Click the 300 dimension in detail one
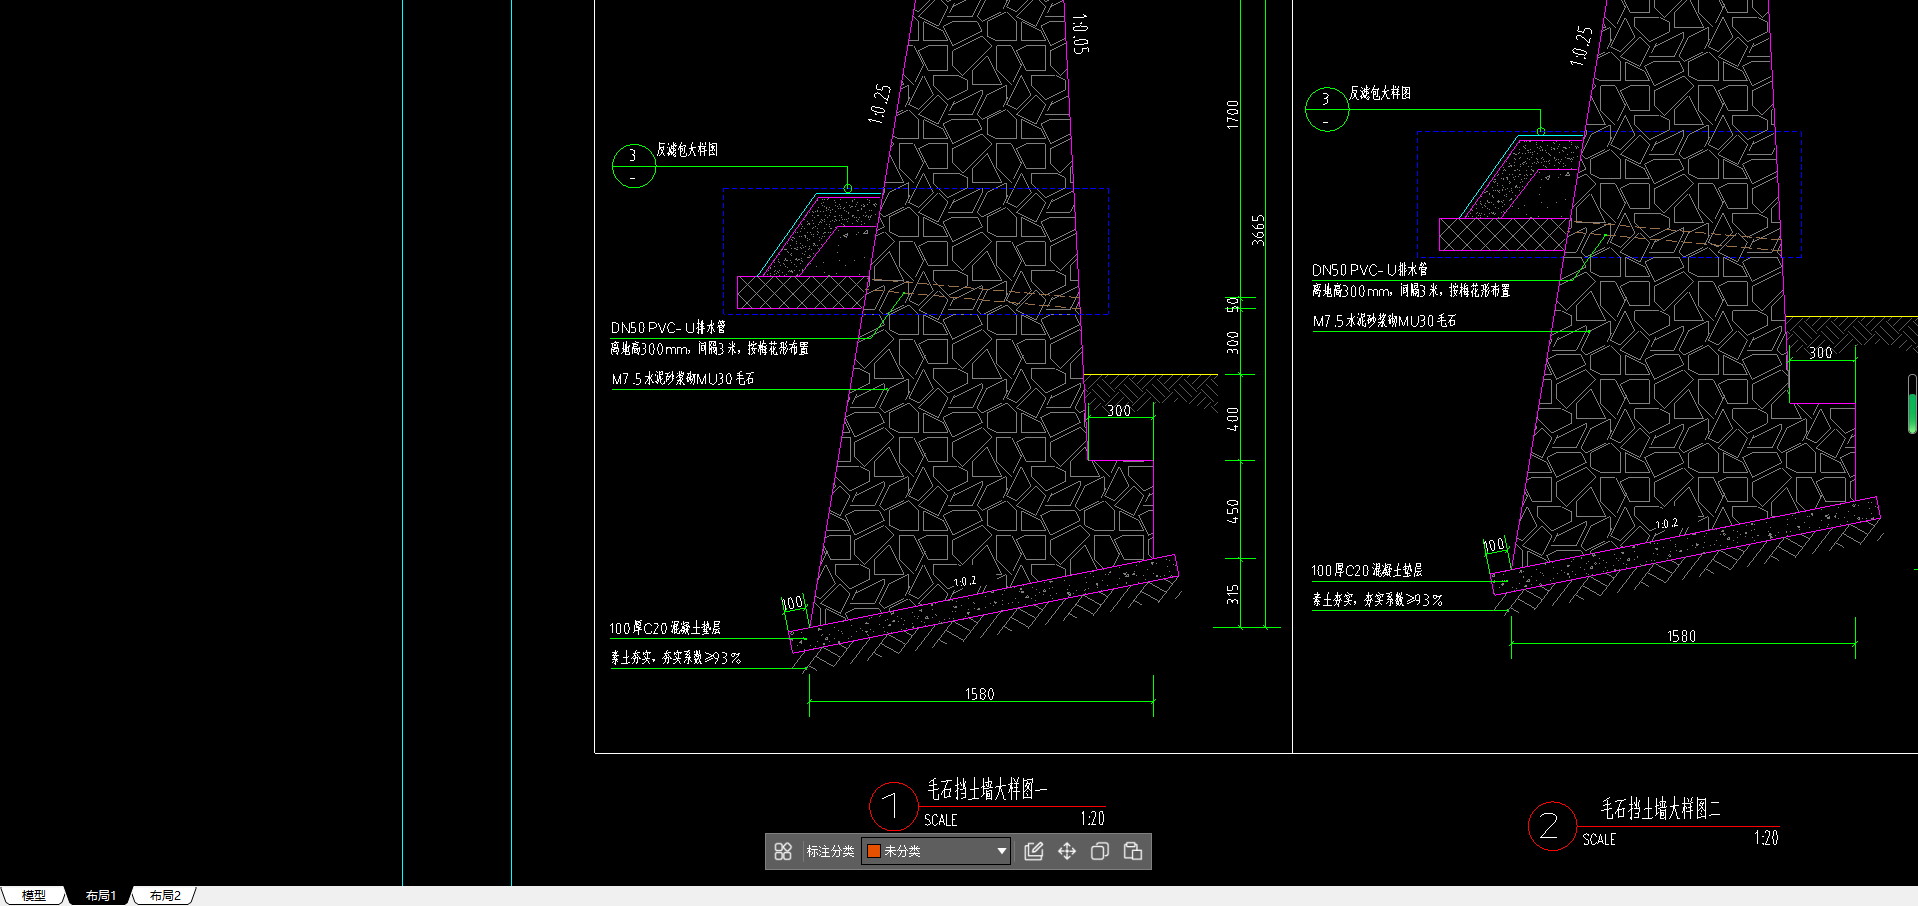 pyautogui.click(x=1119, y=411)
